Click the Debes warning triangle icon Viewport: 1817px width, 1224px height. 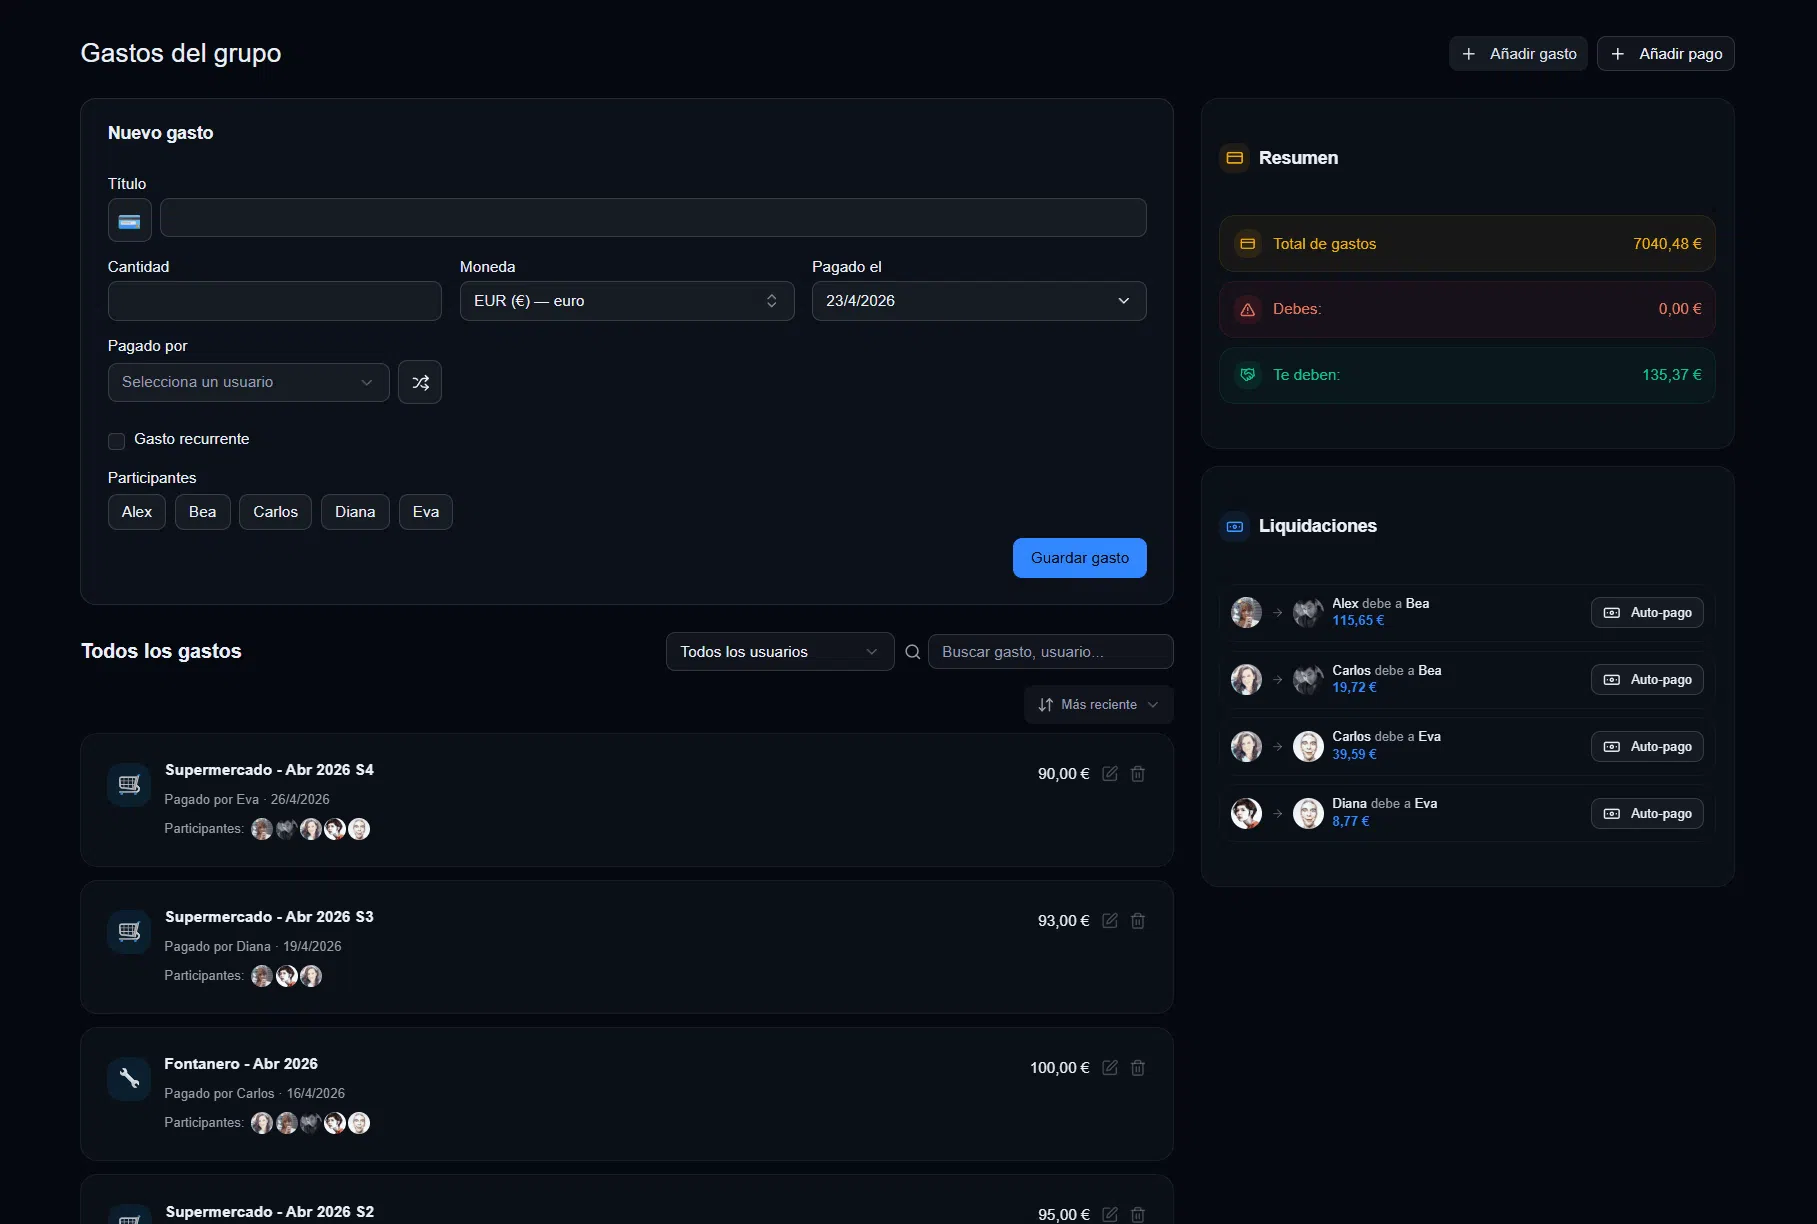[x=1248, y=310]
